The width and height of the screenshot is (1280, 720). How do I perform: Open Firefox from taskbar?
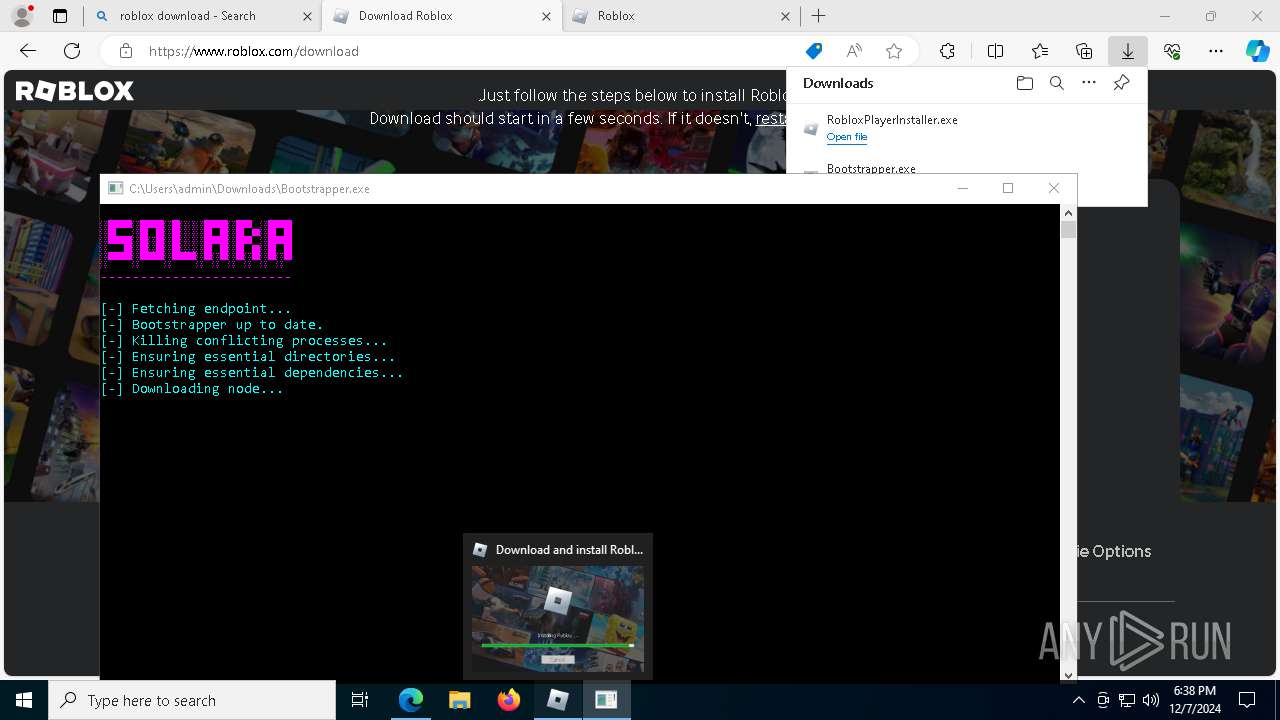coord(509,700)
